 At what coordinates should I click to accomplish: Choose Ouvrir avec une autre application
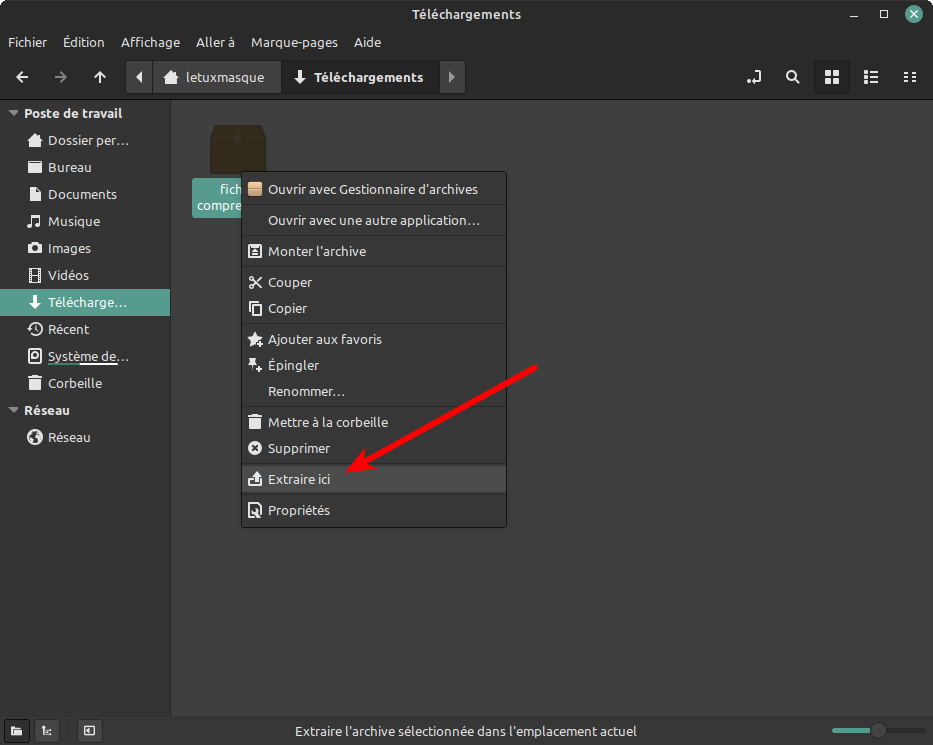[374, 220]
